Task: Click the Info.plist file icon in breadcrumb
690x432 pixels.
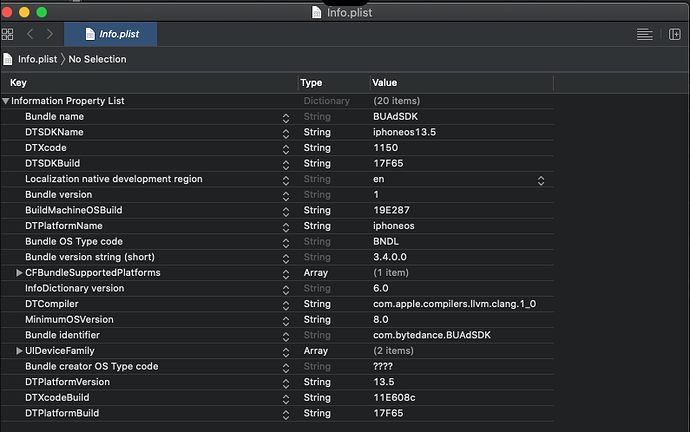Action: click(9, 59)
